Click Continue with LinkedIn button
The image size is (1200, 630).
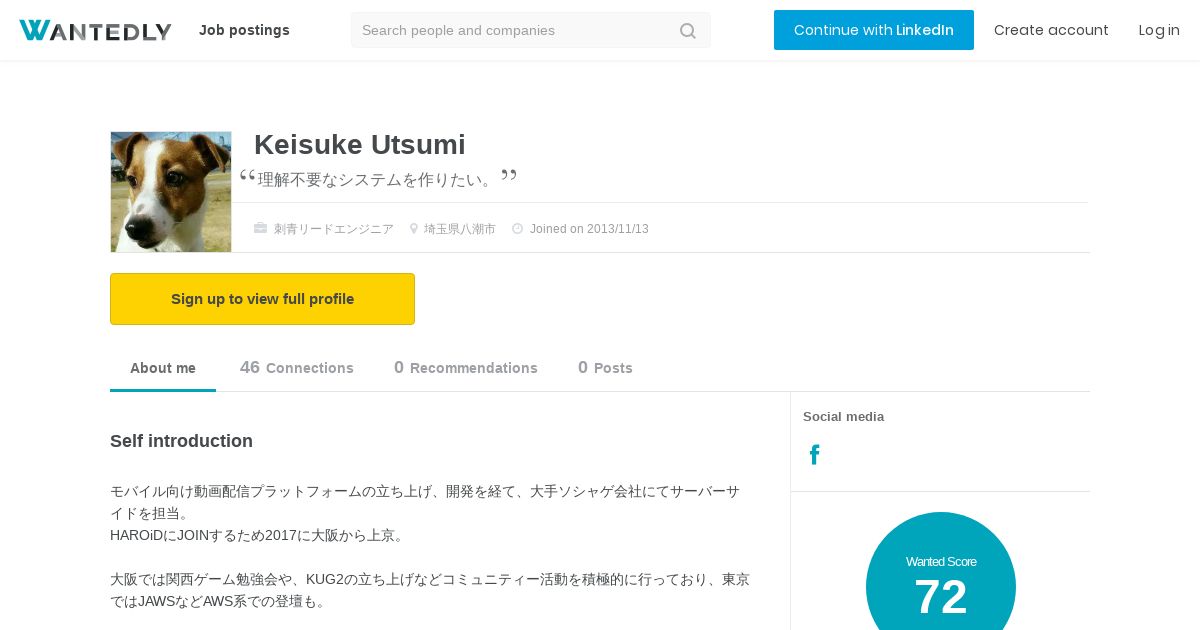pos(874,30)
